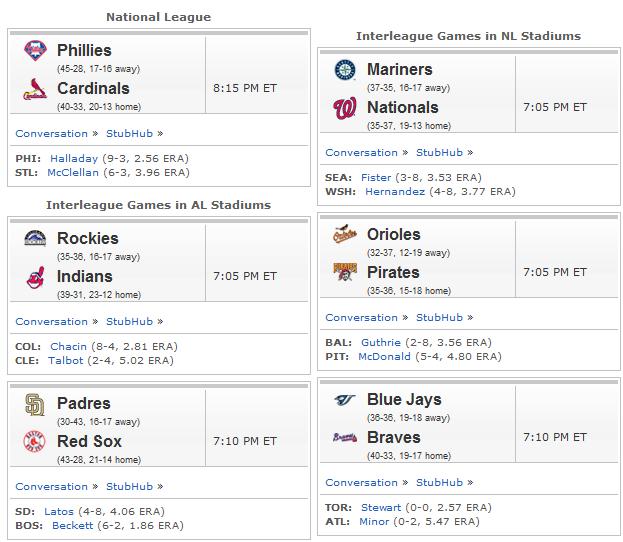View pitcher Halladay's player page
This screenshot has width=623, height=542.
(x=74, y=159)
